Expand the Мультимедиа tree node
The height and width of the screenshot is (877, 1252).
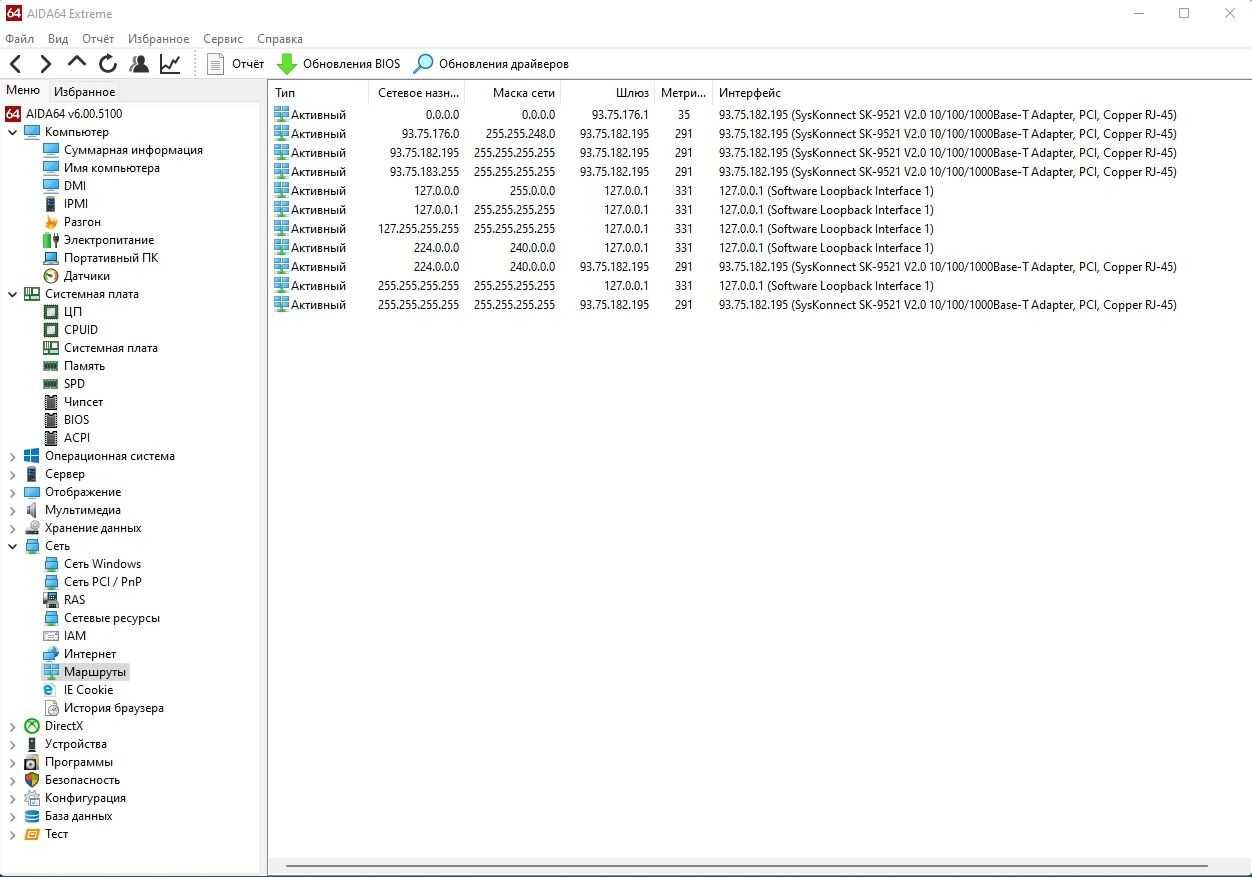[x=13, y=510]
